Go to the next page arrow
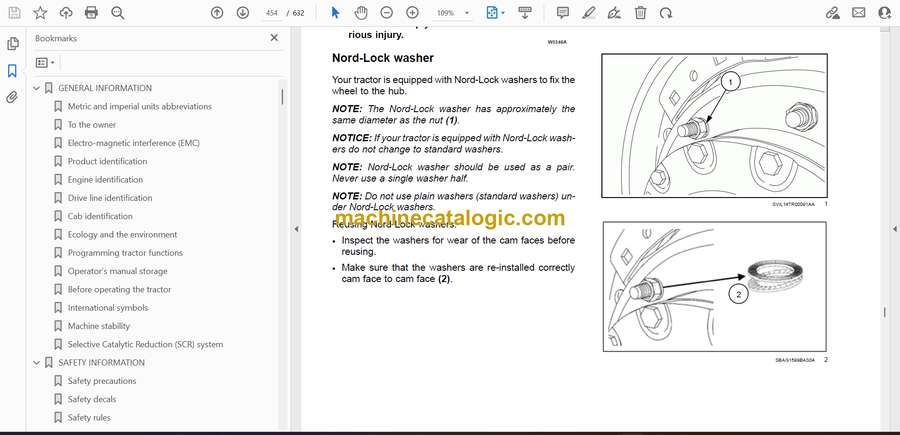900x435 pixels. coord(243,13)
